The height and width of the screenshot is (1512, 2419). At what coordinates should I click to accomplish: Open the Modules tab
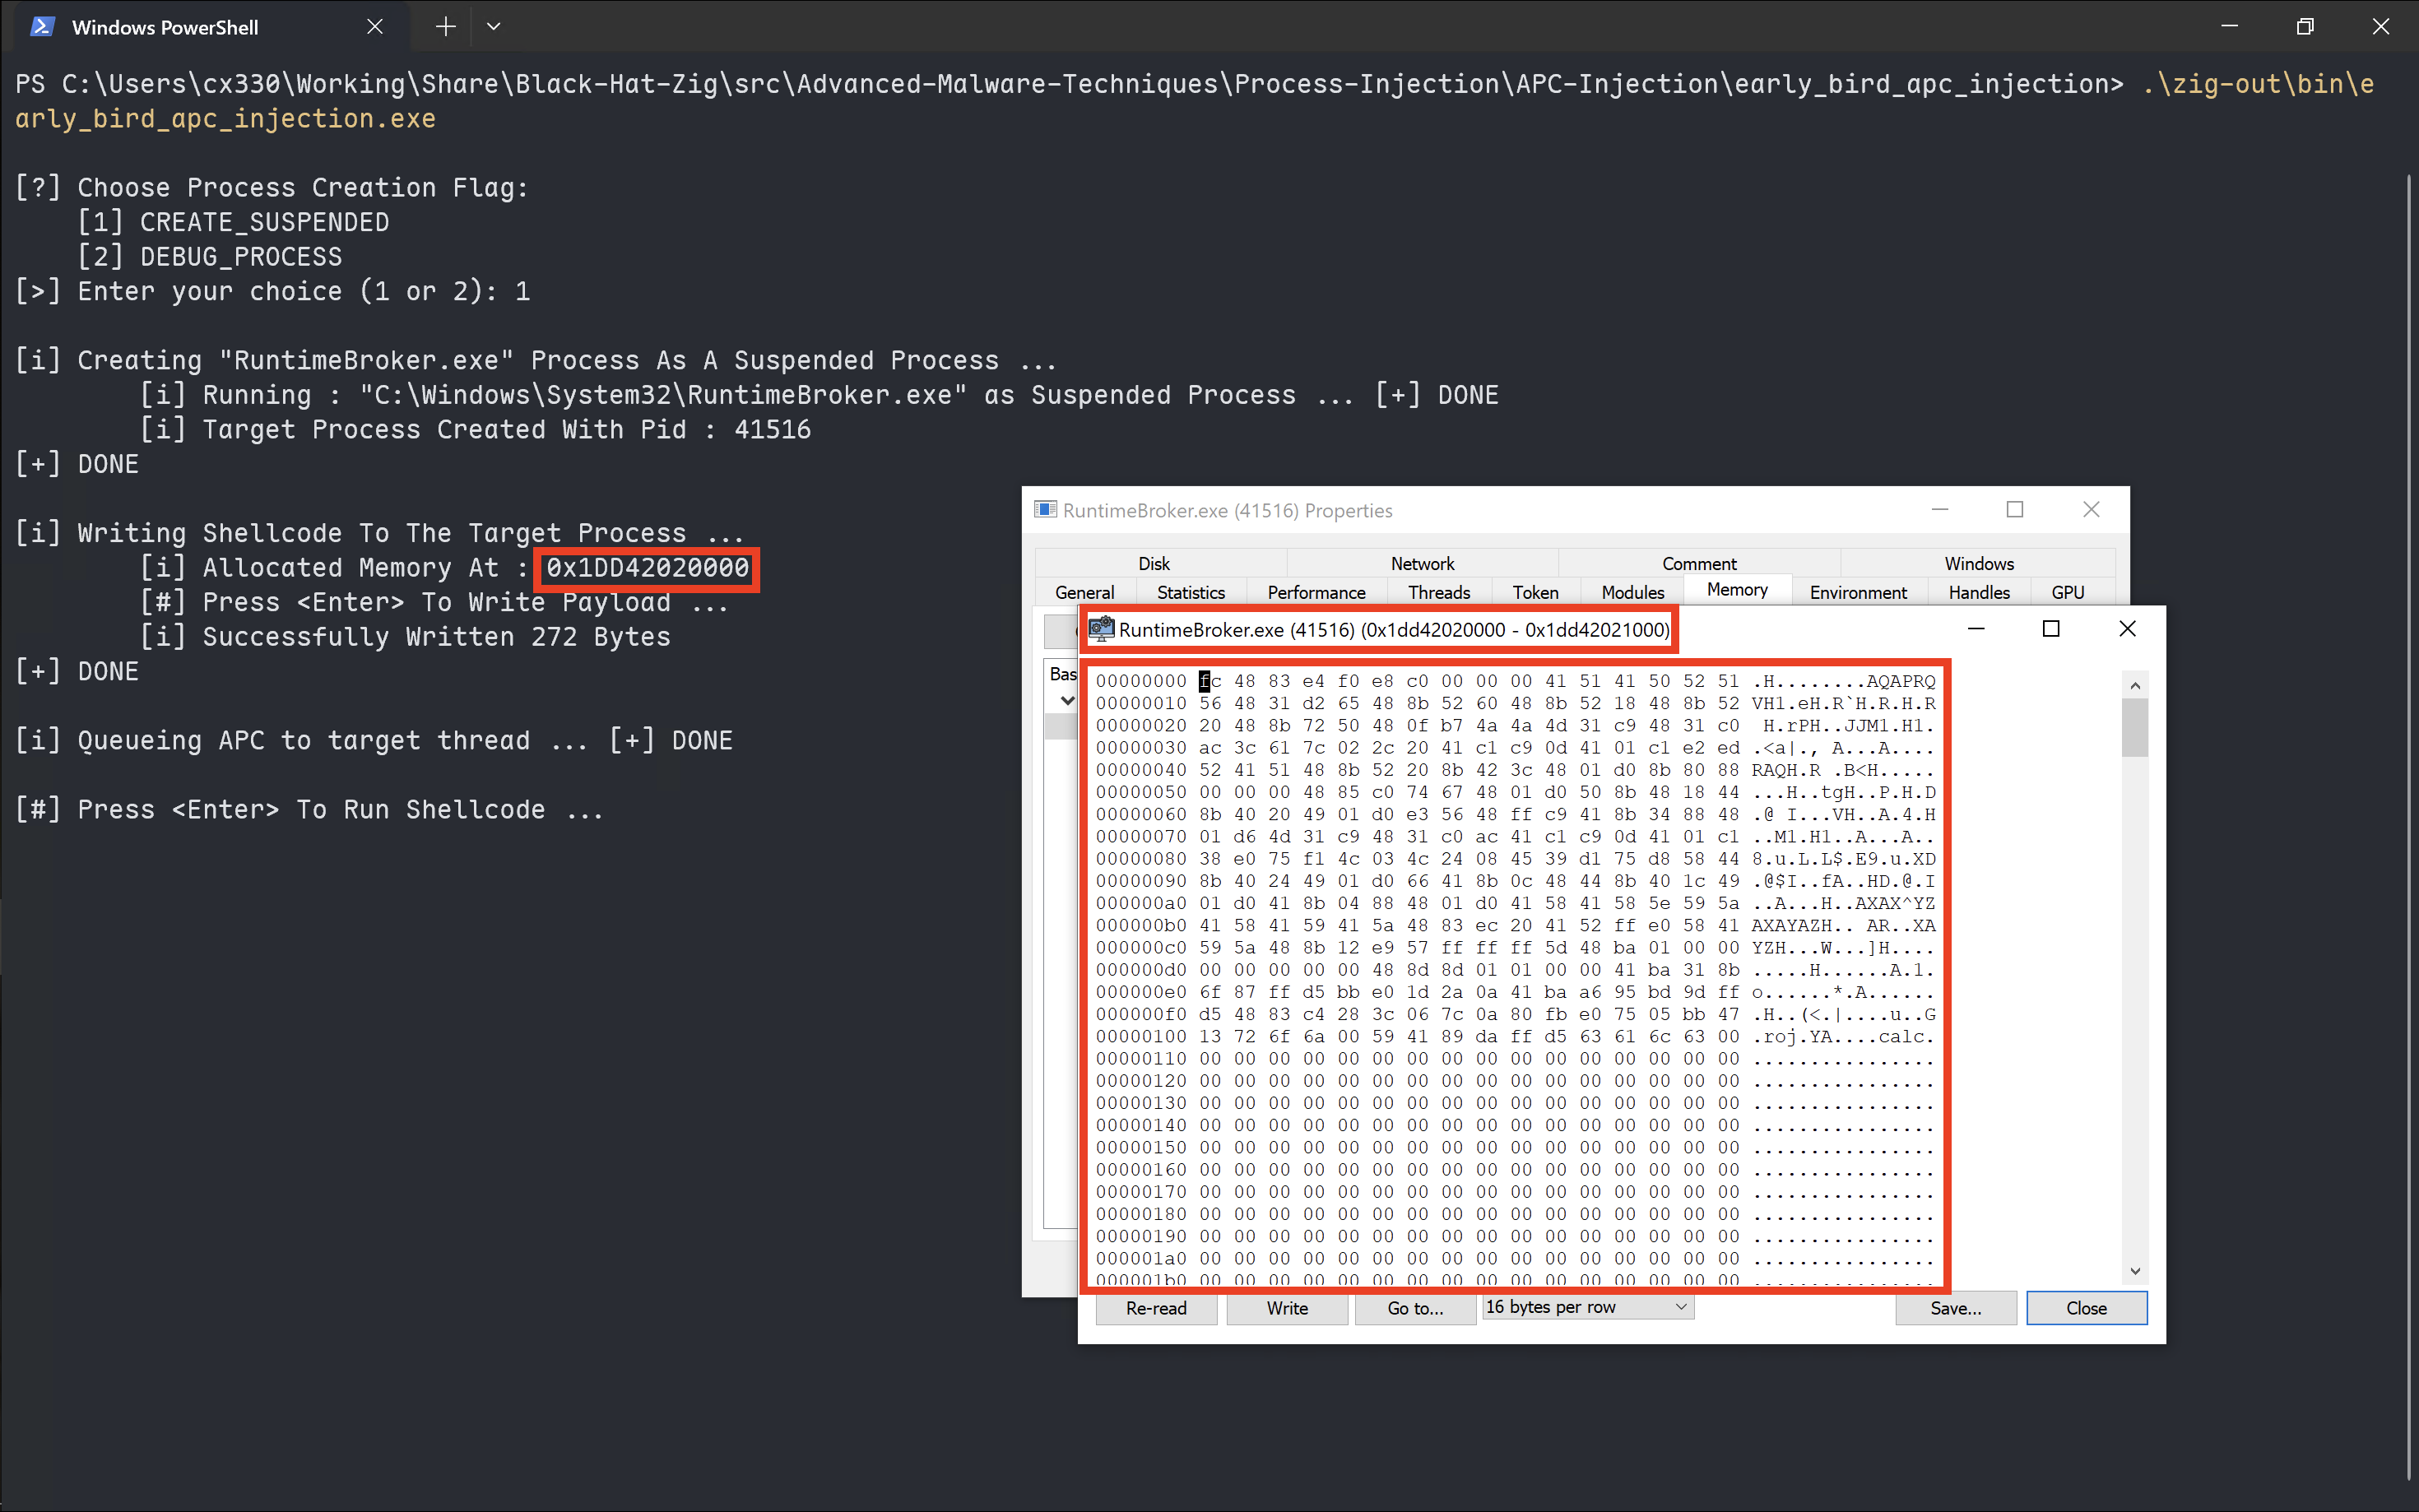point(1632,592)
